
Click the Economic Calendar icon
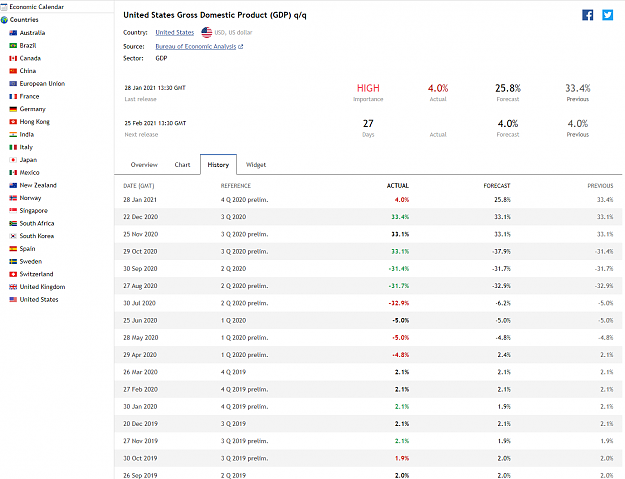coord(4,7)
